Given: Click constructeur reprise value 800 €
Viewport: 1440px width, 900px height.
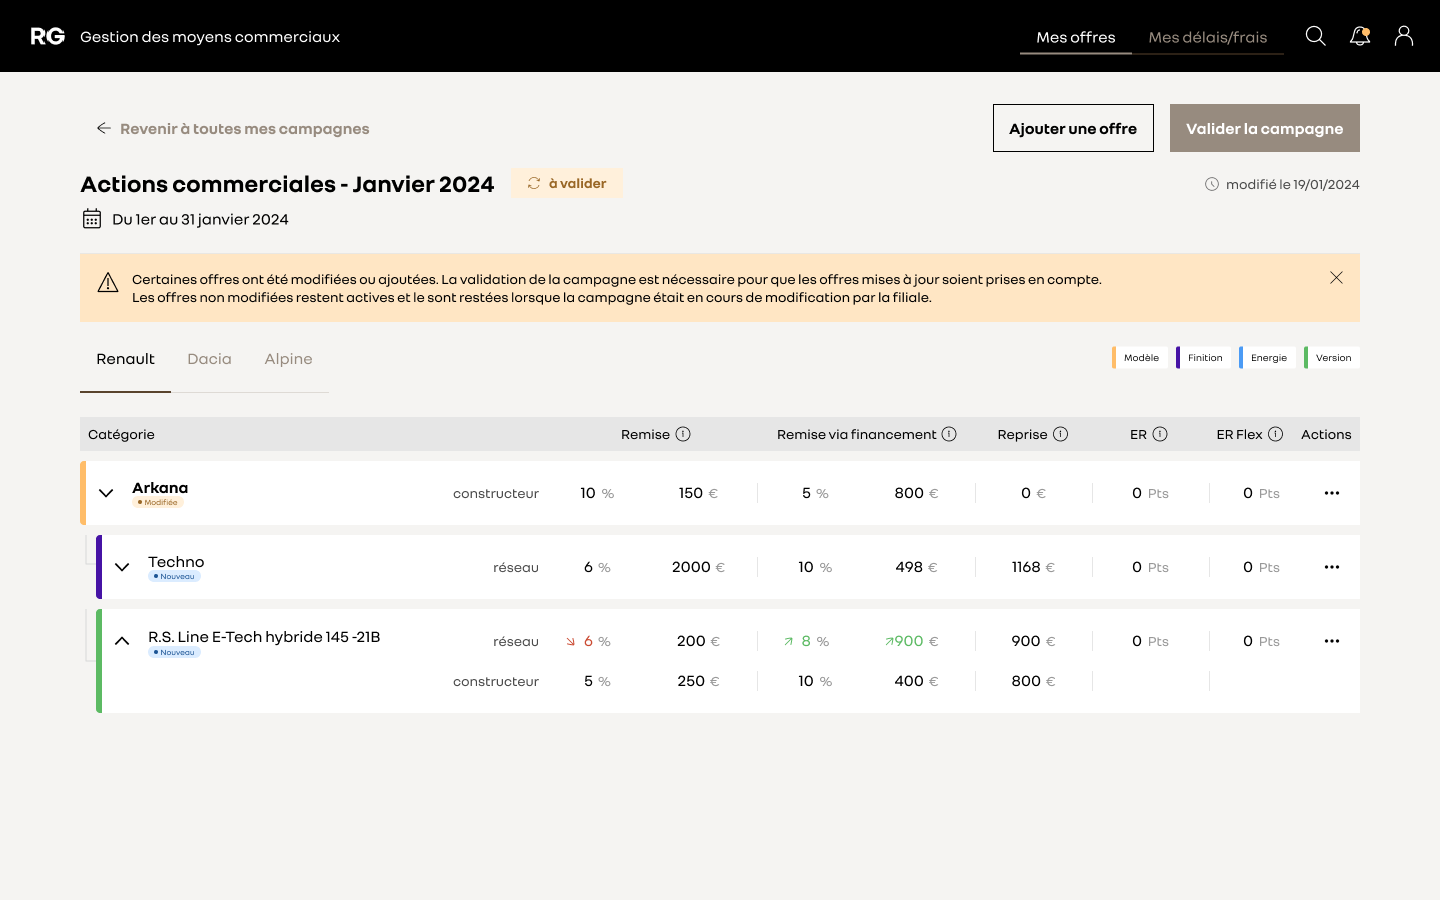Looking at the screenshot, I should [1033, 681].
